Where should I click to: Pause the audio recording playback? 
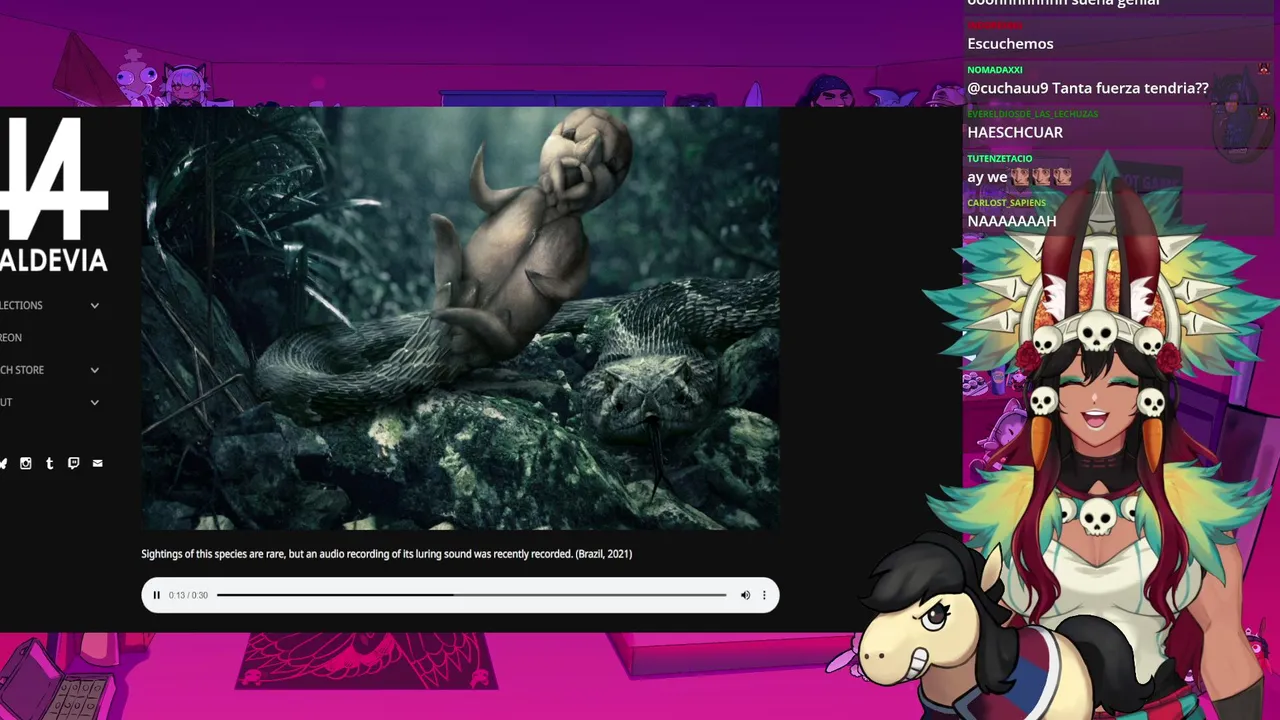[x=157, y=595]
